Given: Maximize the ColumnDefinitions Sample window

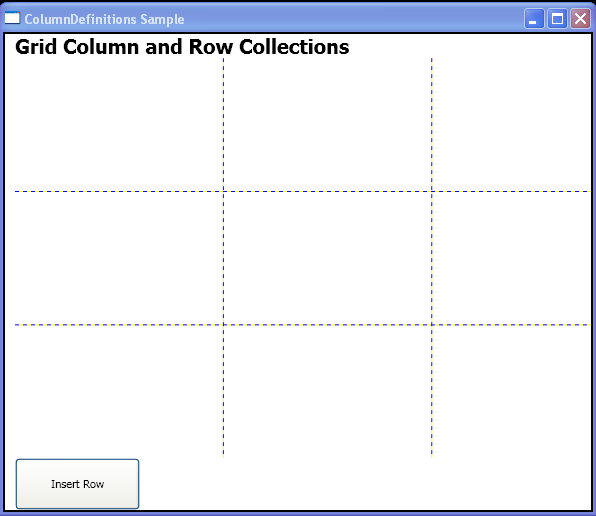Looking at the screenshot, I should pyautogui.click(x=557, y=19).
